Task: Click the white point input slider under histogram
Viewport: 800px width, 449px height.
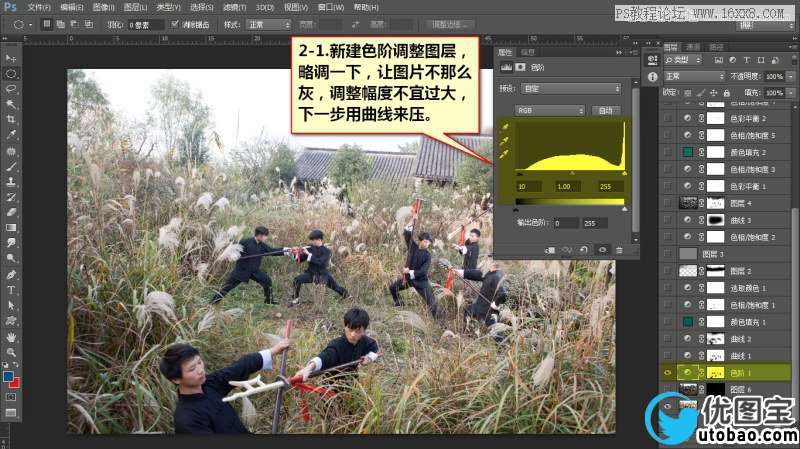Action: coord(624,174)
